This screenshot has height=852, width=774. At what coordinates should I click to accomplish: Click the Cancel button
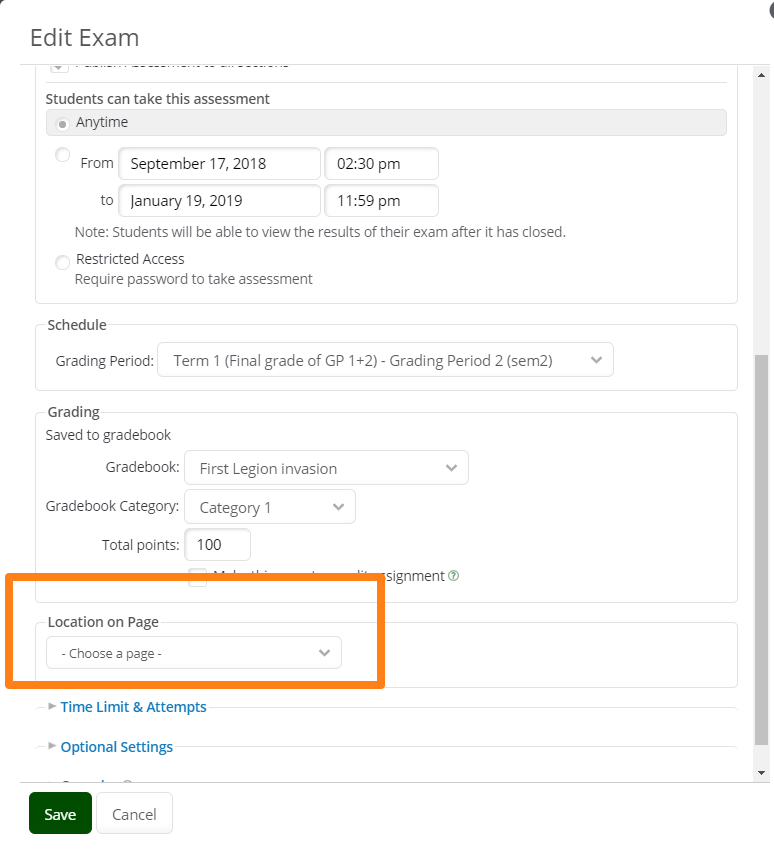click(x=134, y=814)
